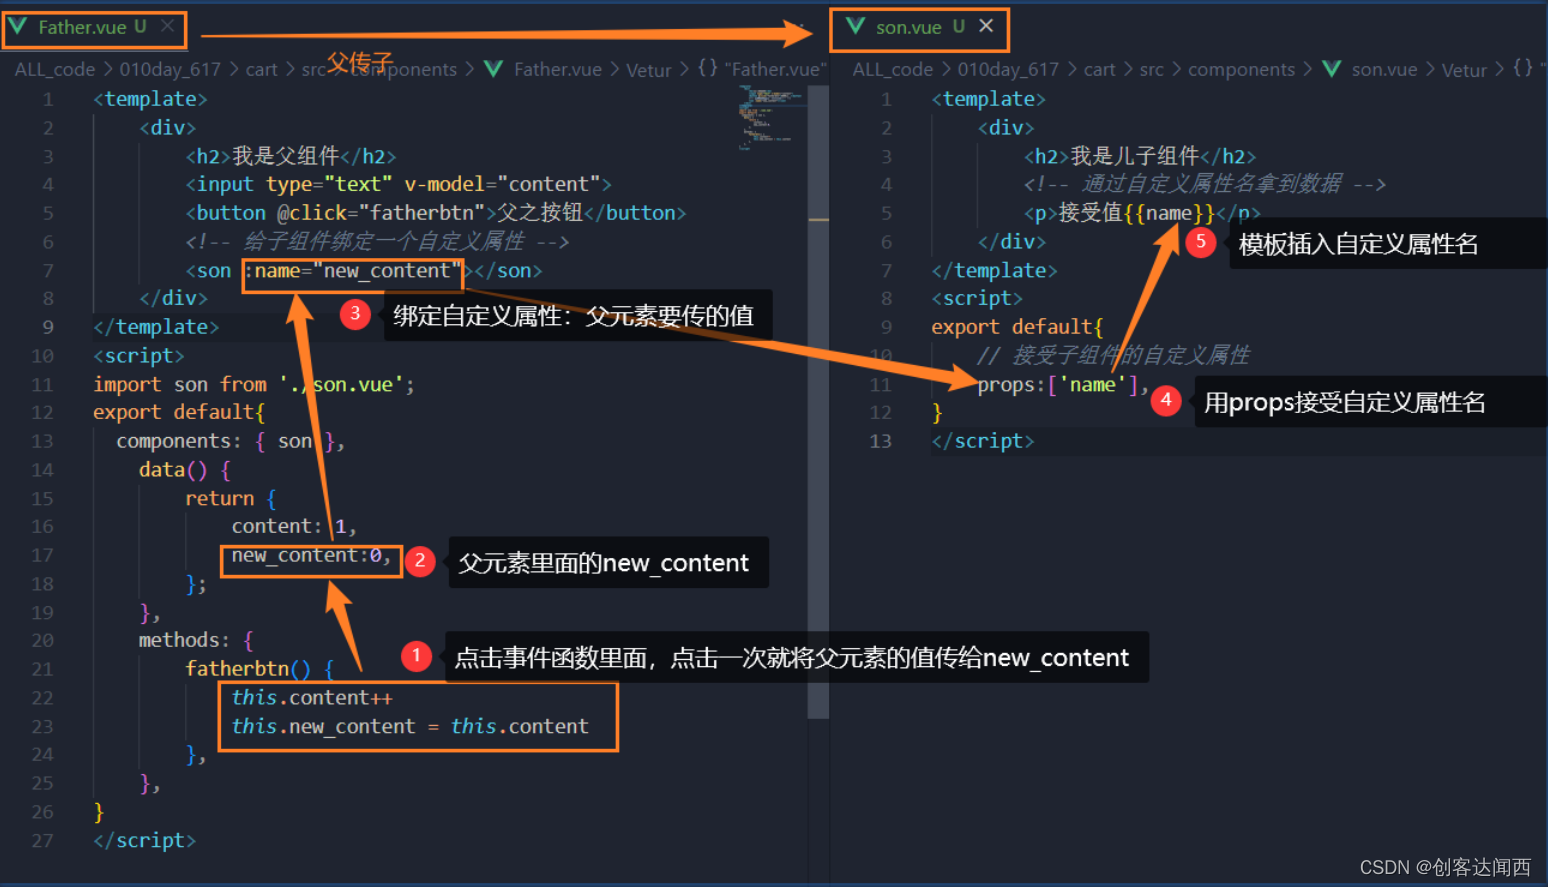Click the h2 line '我是儿子组件'
This screenshot has height=887, width=1548.
tap(1140, 156)
